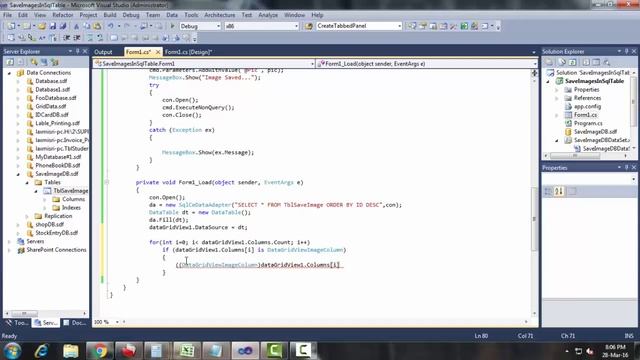Open the Analyze menu
The image size is (640, 360).
268,15
